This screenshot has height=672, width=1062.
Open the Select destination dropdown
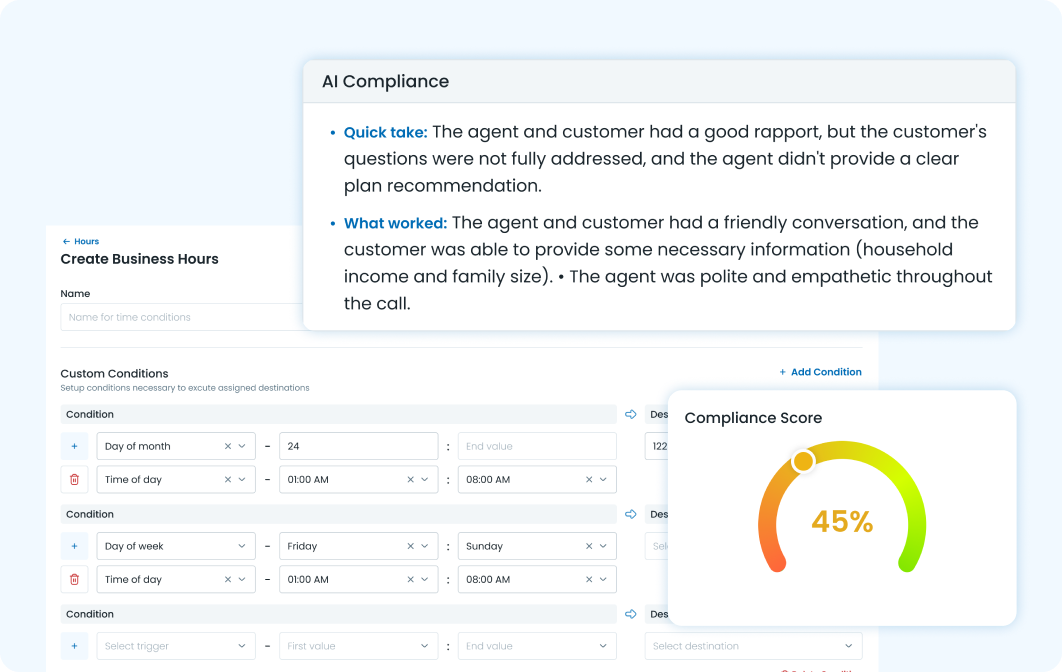[x=752, y=646]
